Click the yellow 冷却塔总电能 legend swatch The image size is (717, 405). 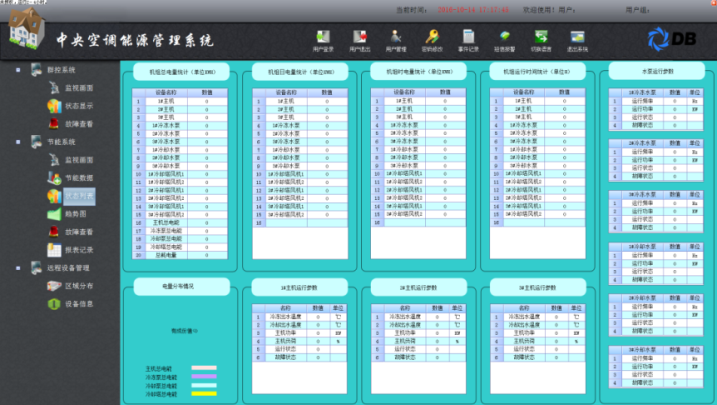tap(203, 393)
